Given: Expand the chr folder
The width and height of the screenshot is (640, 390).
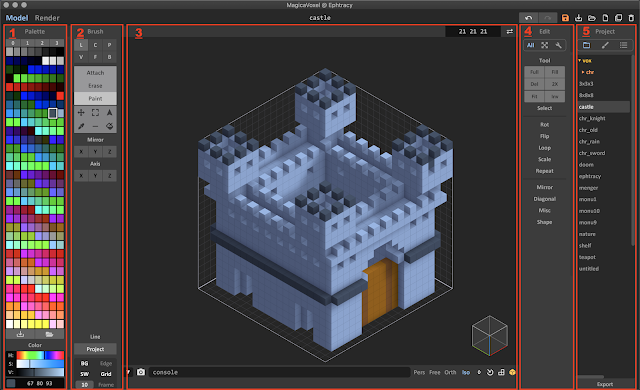Looking at the screenshot, I should pyautogui.click(x=583, y=72).
